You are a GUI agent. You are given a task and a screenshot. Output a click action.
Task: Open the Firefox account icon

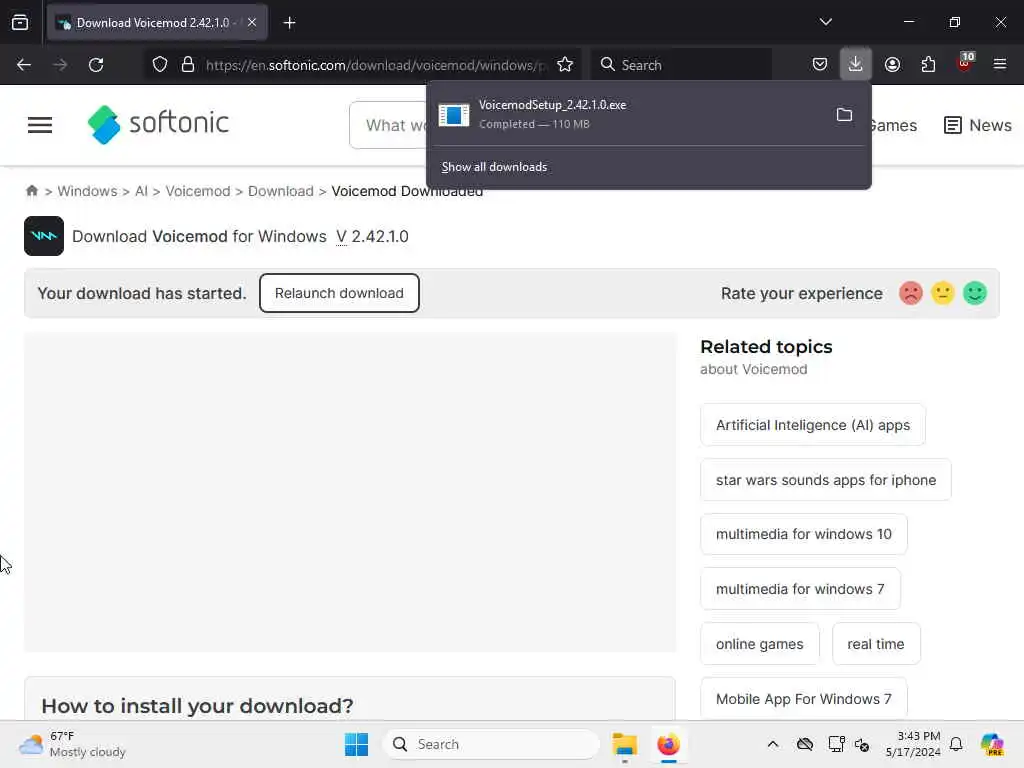(x=892, y=65)
